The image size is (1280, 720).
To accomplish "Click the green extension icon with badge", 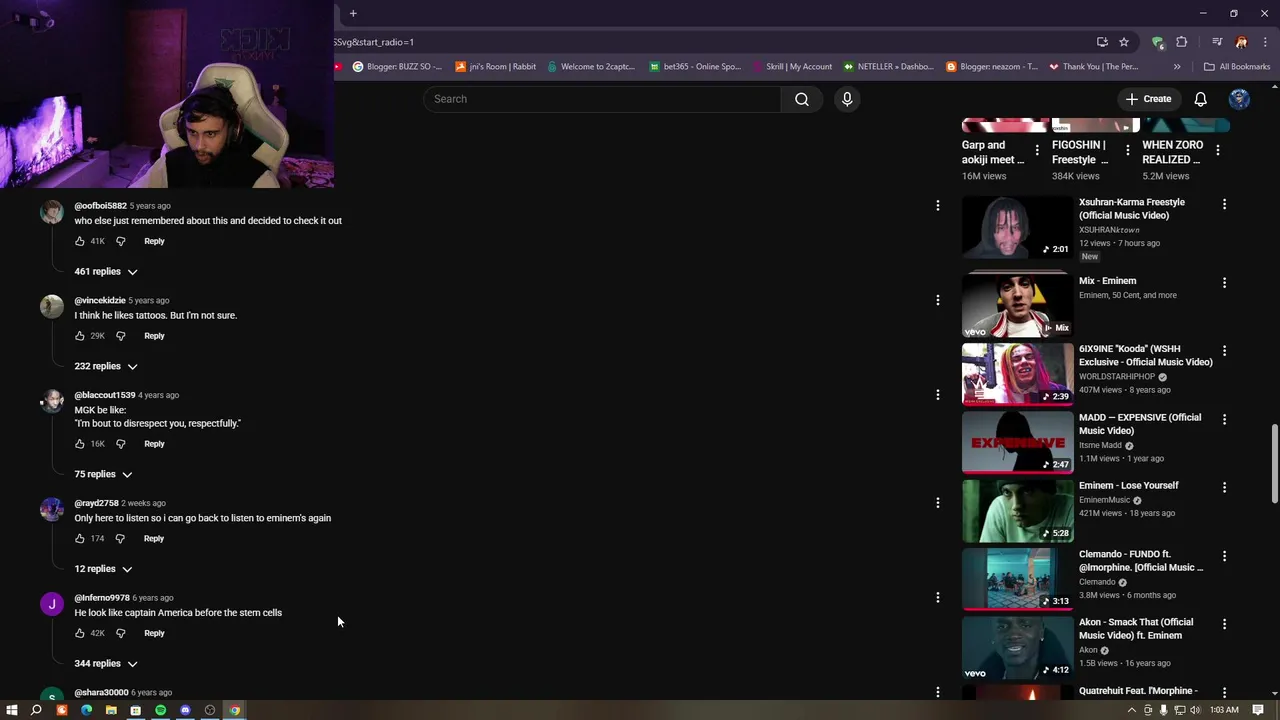I will click(1158, 42).
